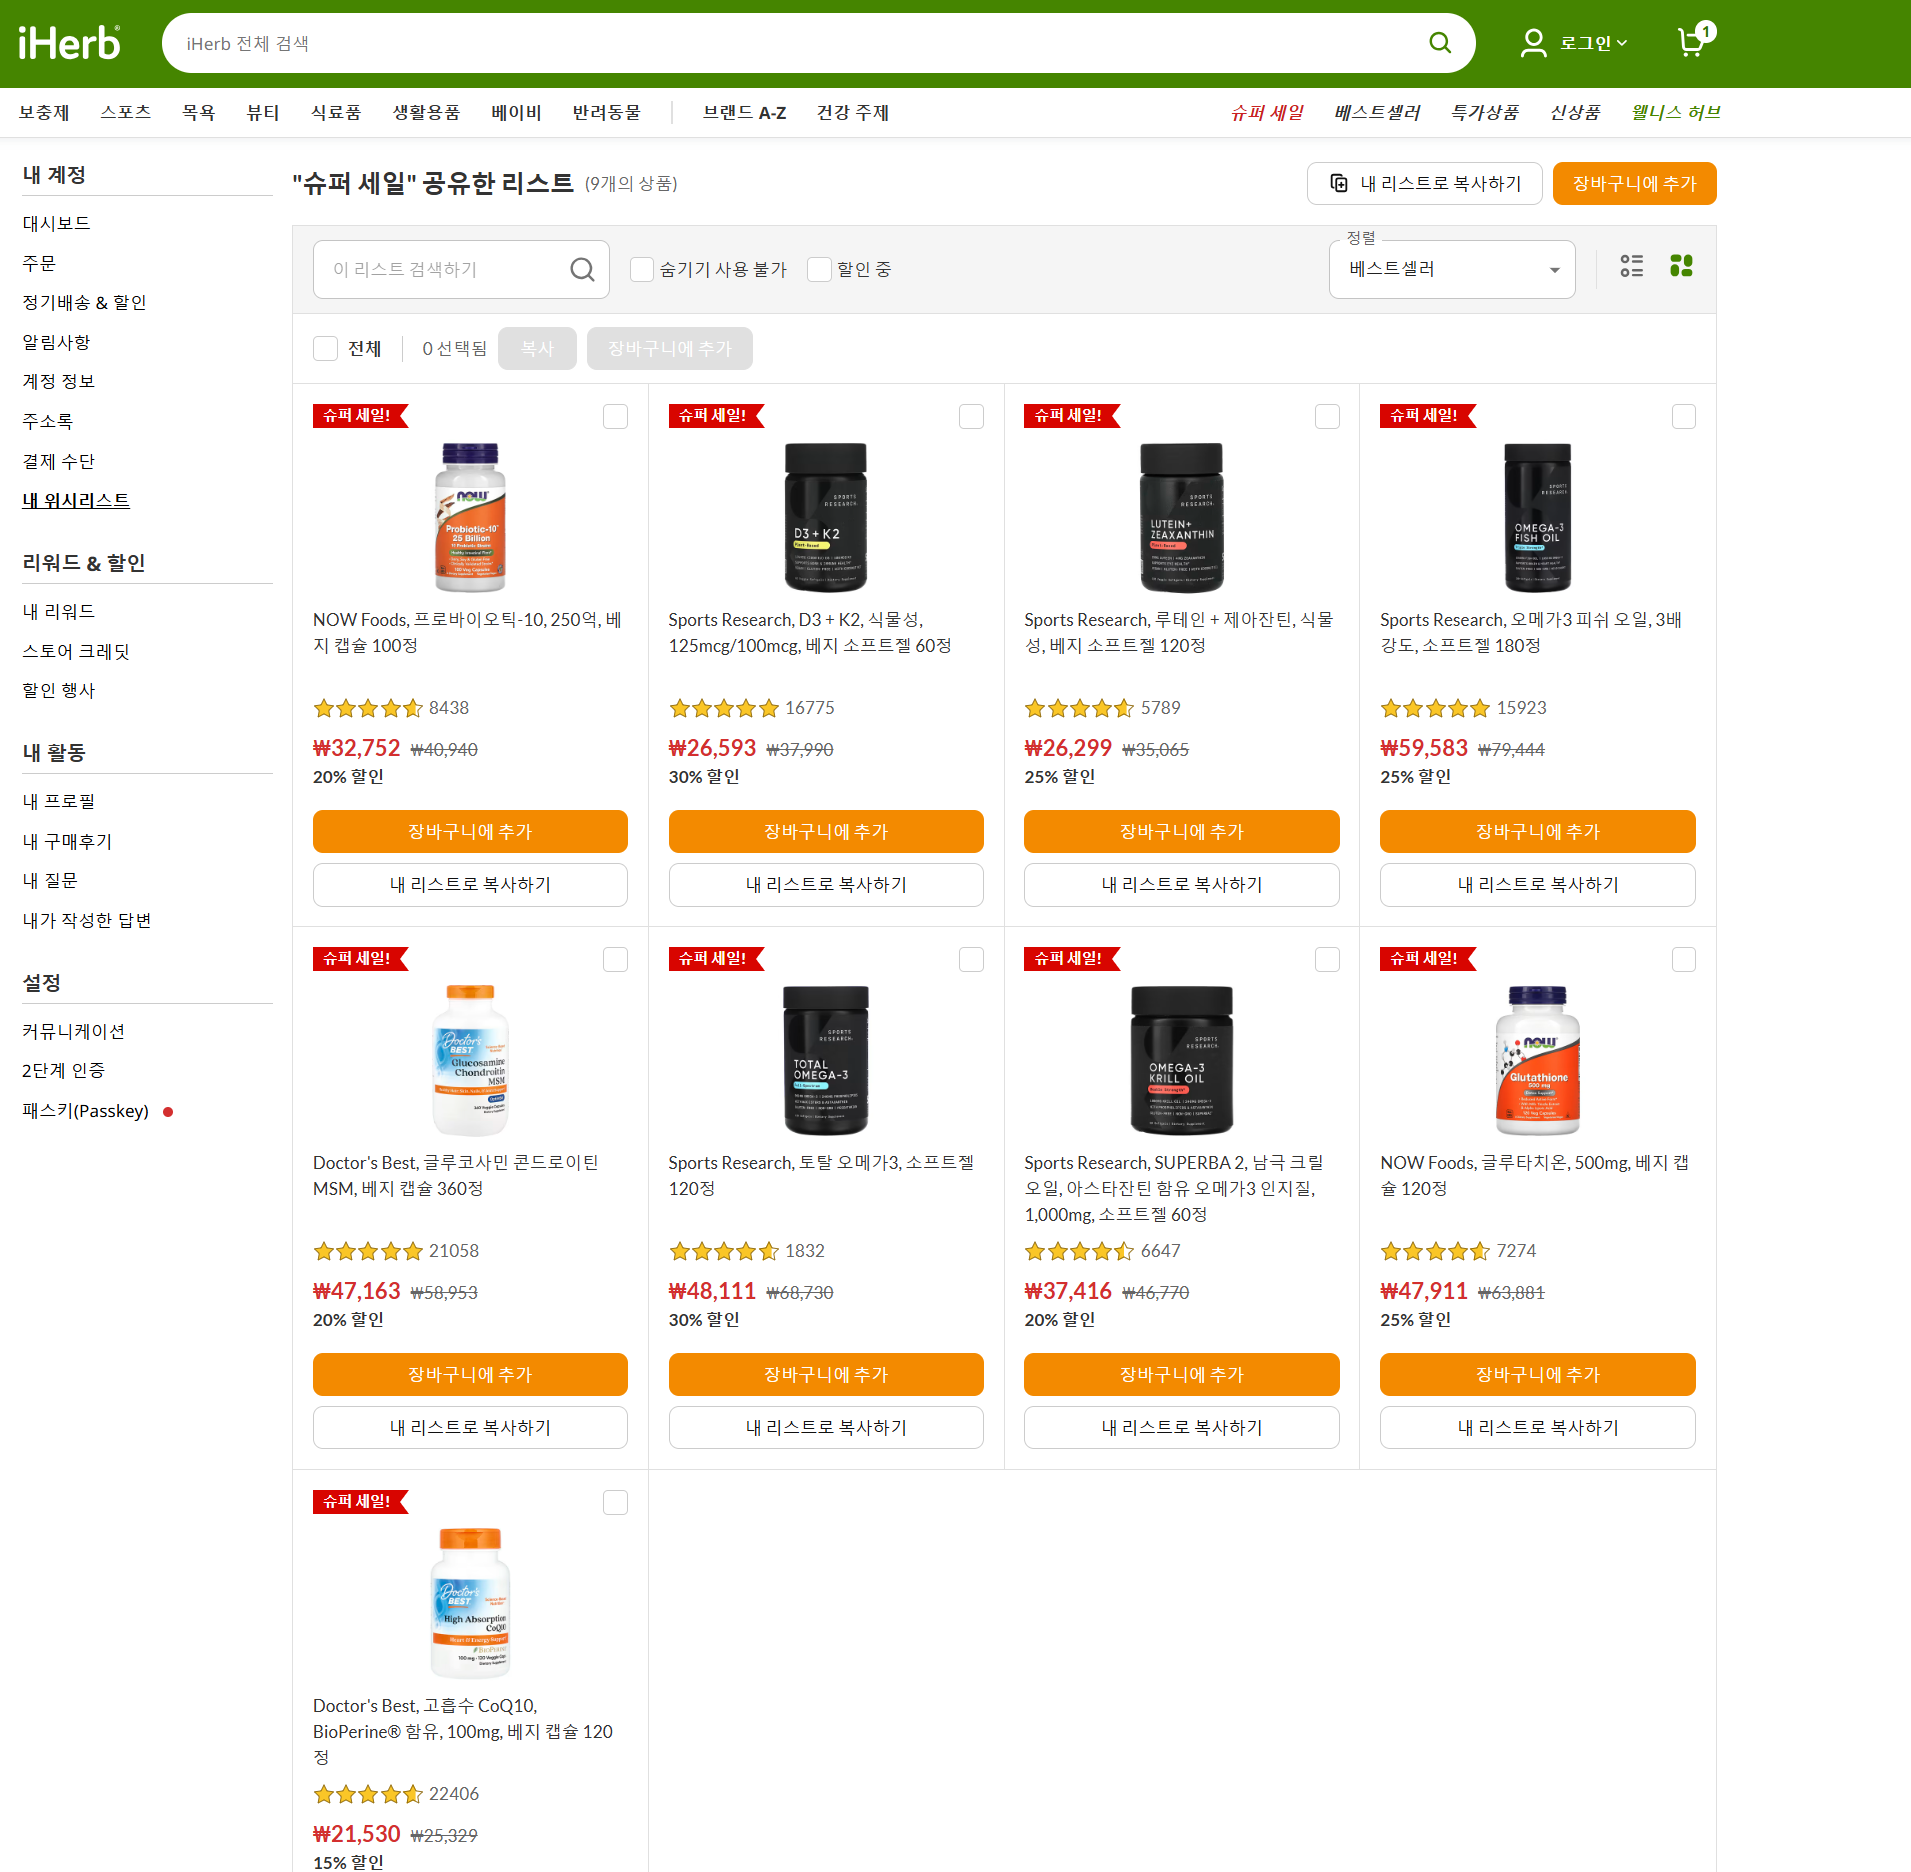Open the 정렬 베스트셀러 sort dropdown
1911x1872 pixels.
tap(1451, 270)
